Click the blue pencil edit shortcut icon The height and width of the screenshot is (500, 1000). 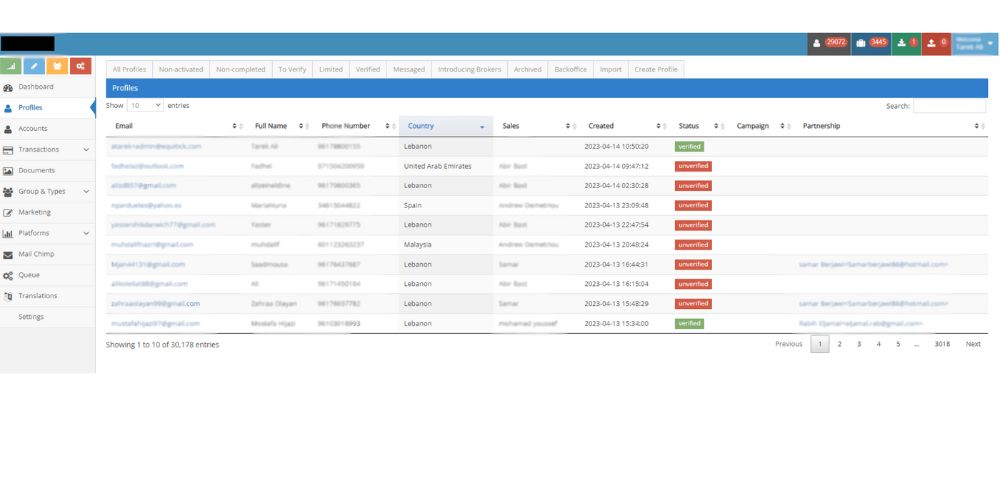click(35, 66)
